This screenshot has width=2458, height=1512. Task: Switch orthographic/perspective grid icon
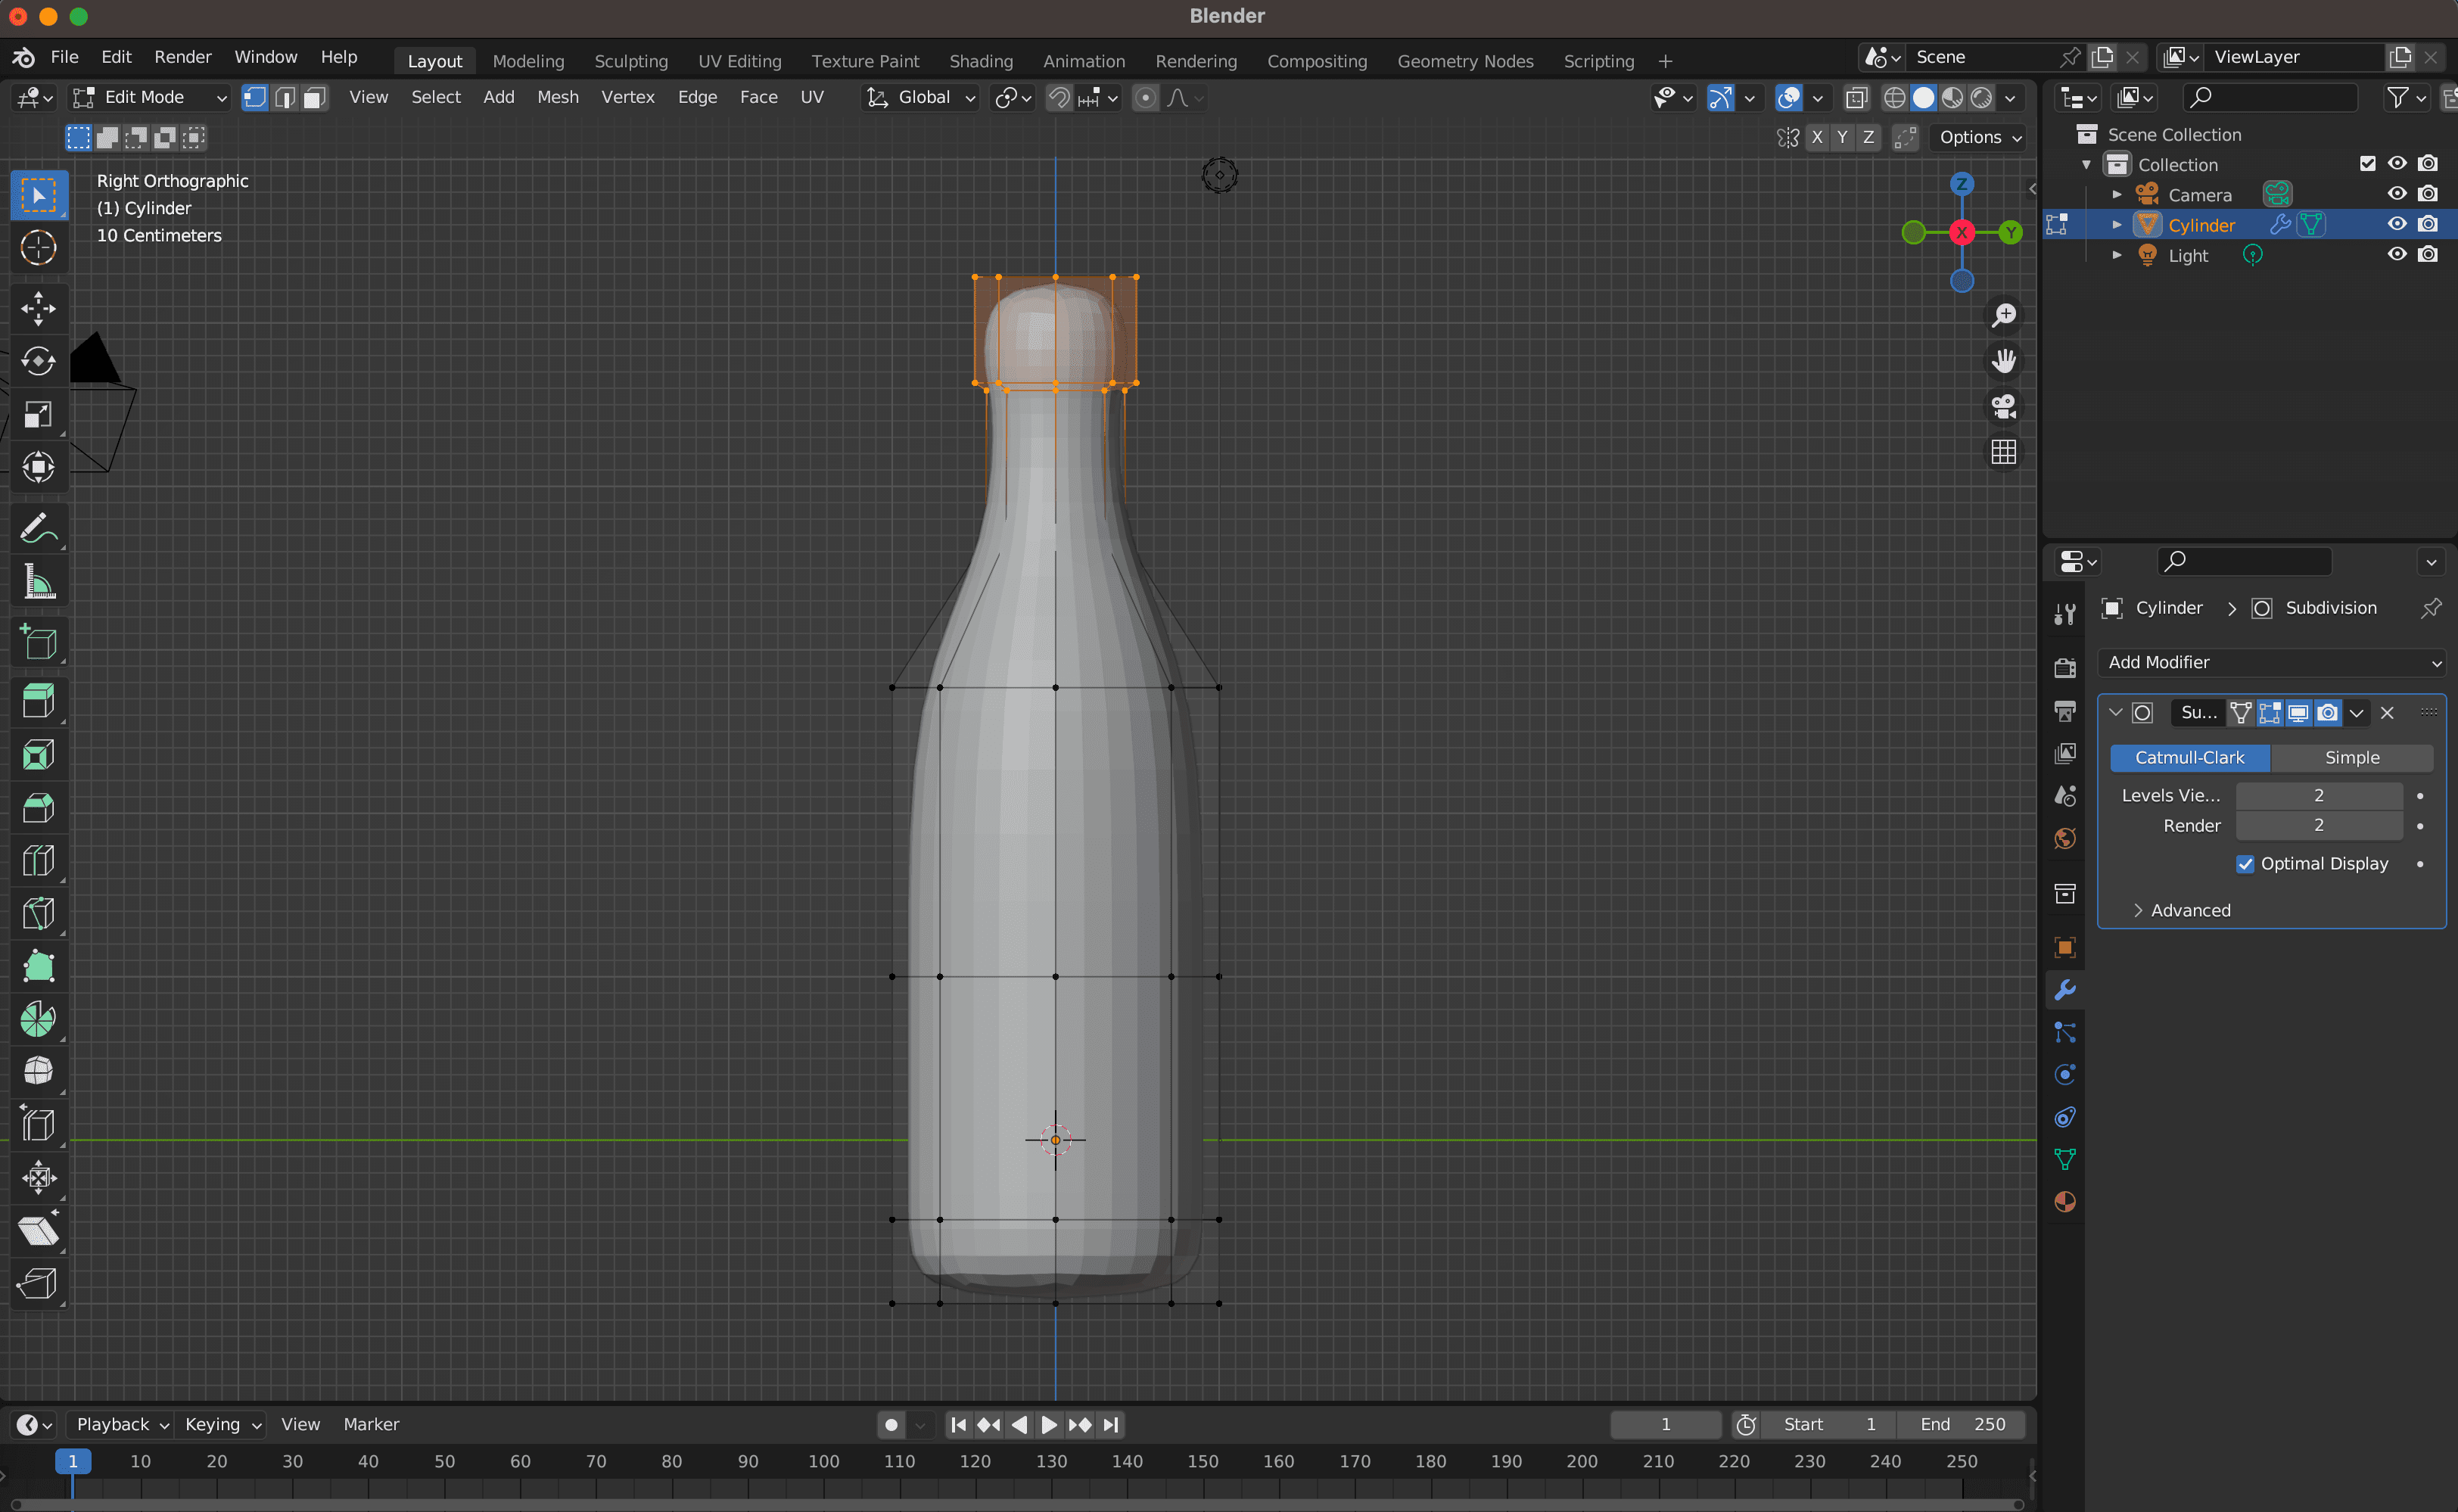tap(2004, 452)
